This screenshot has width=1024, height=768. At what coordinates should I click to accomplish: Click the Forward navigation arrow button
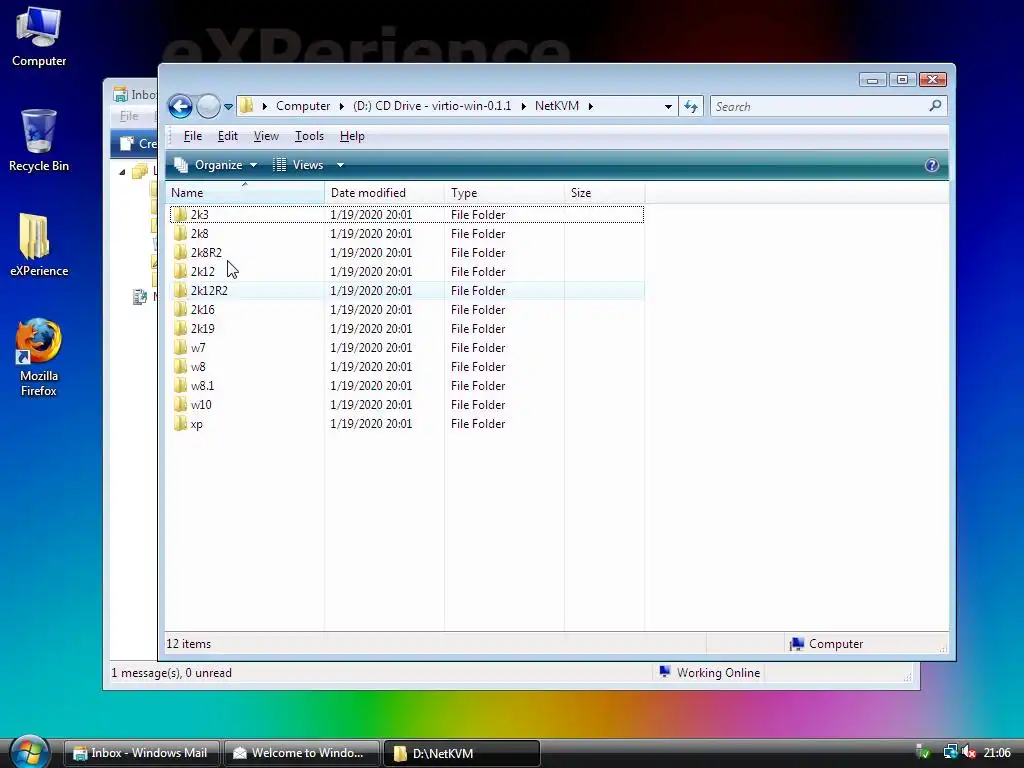pyautogui.click(x=208, y=106)
